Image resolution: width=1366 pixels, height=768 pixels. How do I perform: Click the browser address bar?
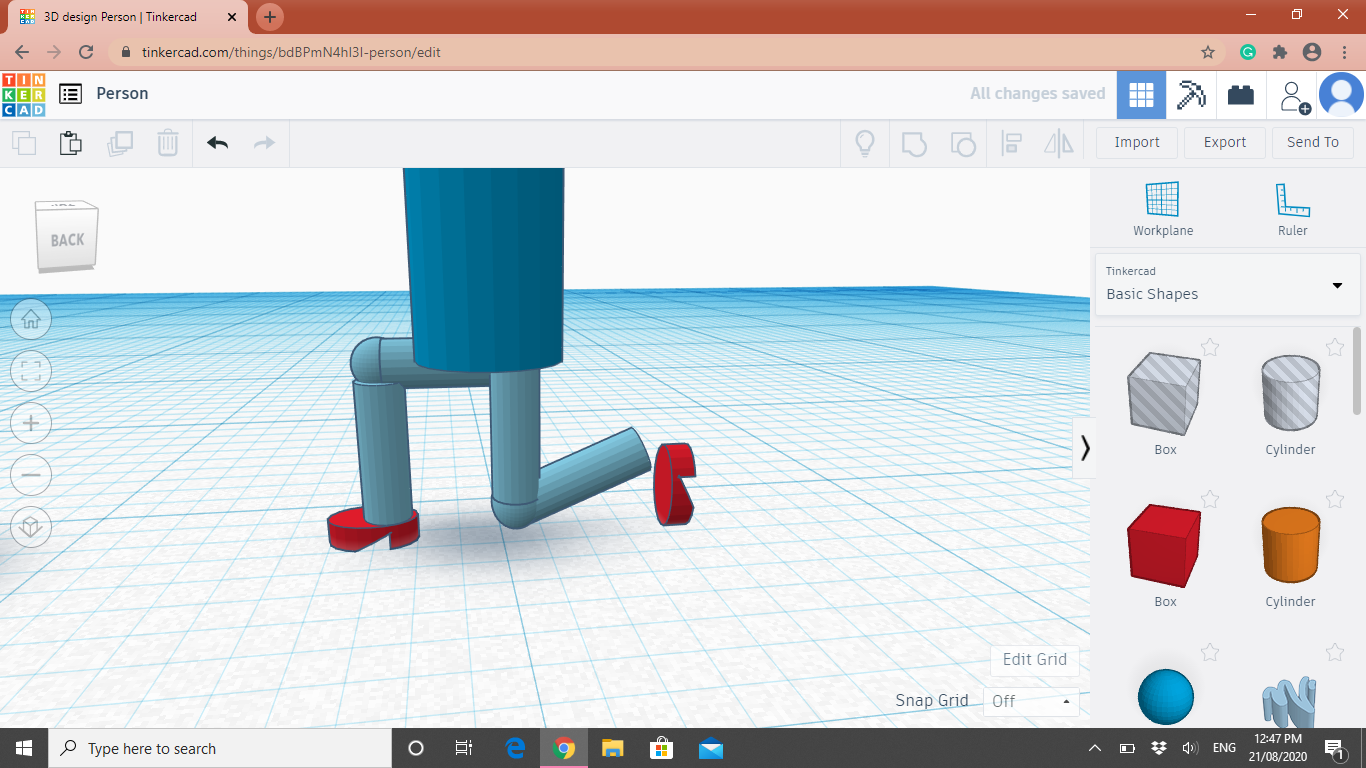(660, 52)
